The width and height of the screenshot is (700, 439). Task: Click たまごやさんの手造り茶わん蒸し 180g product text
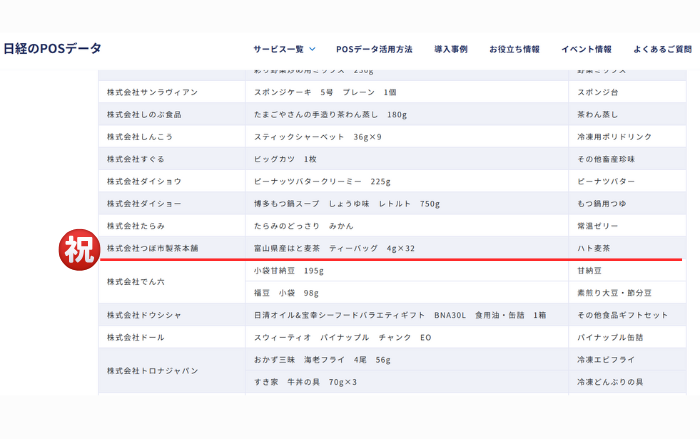(330, 114)
